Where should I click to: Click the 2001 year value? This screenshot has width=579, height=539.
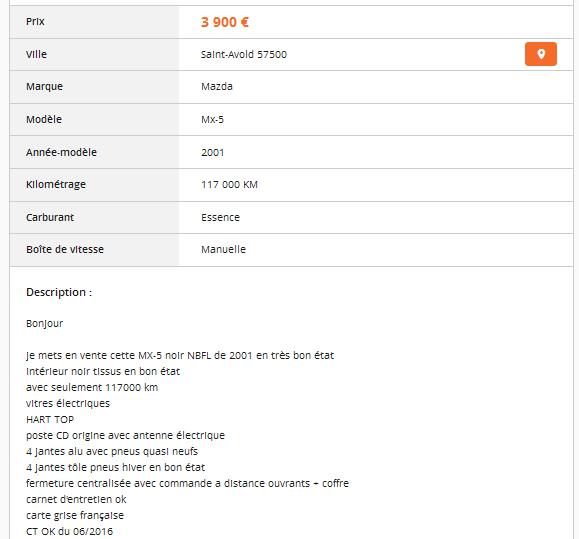coord(213,152)
